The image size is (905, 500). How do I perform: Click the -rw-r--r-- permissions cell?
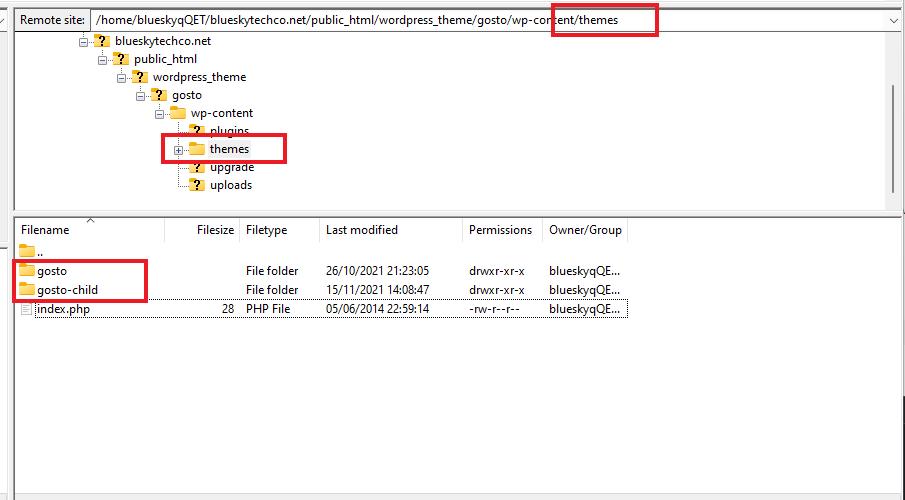494,309
